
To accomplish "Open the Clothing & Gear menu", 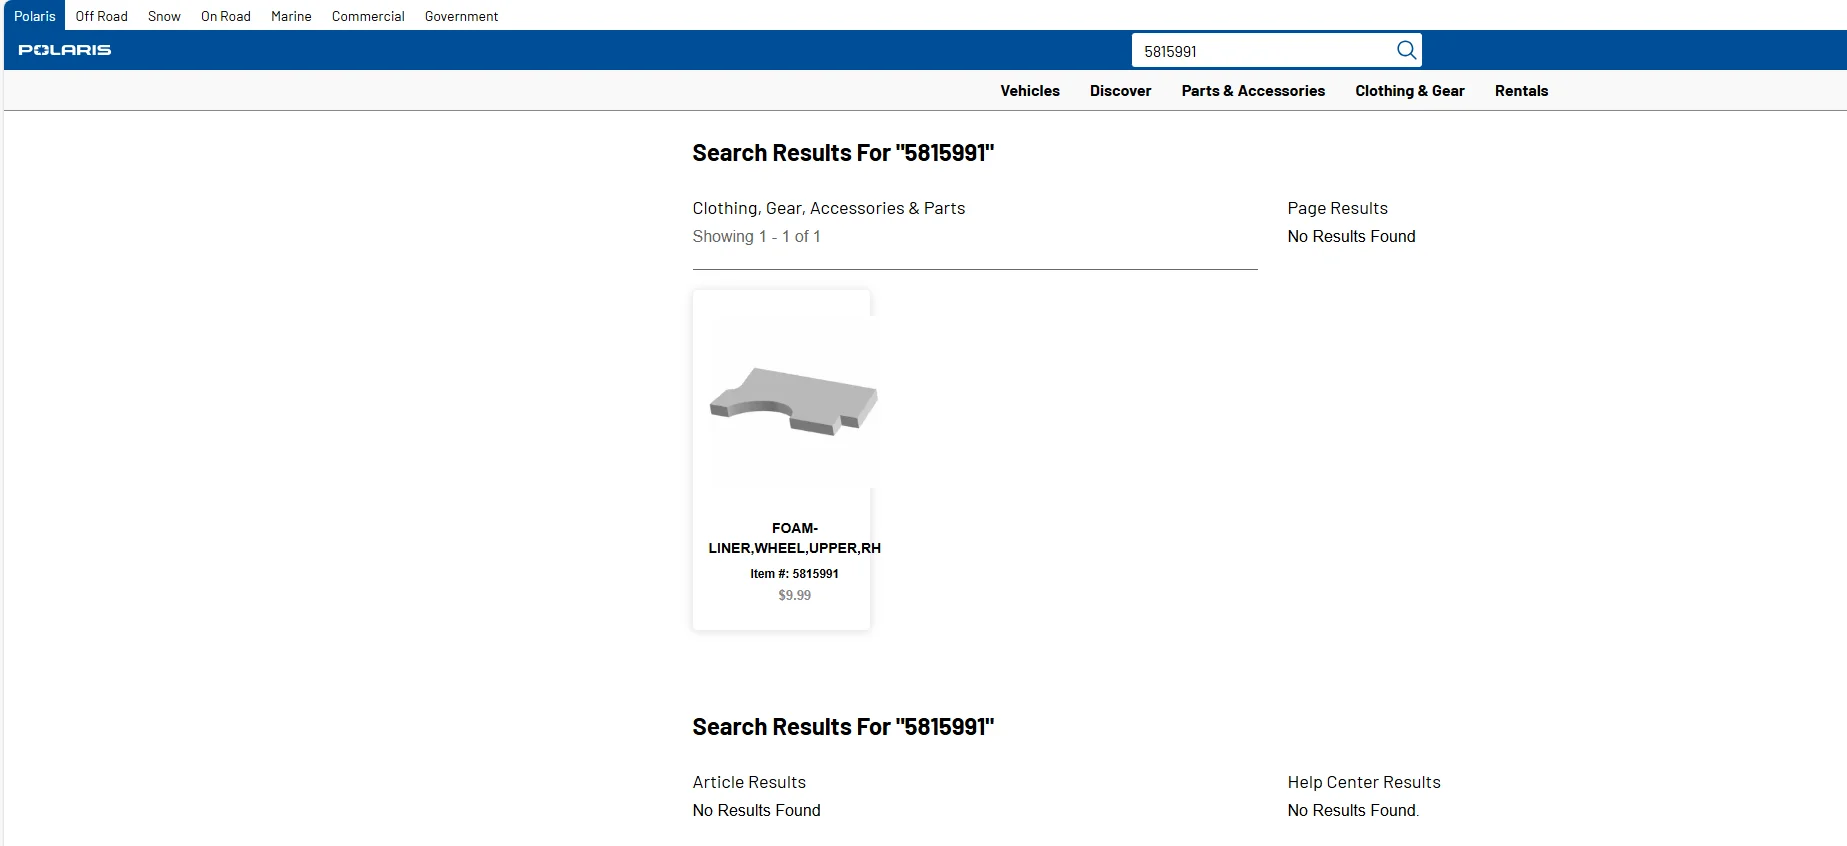I will pos(1409,91).
